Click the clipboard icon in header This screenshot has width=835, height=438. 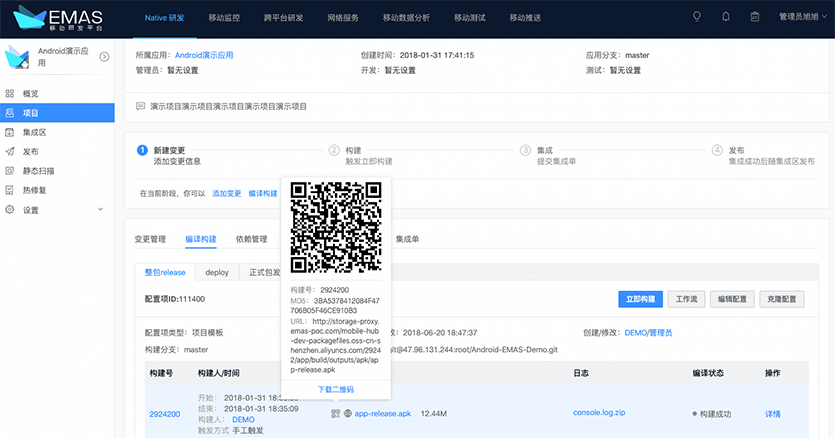coord(755,17)
